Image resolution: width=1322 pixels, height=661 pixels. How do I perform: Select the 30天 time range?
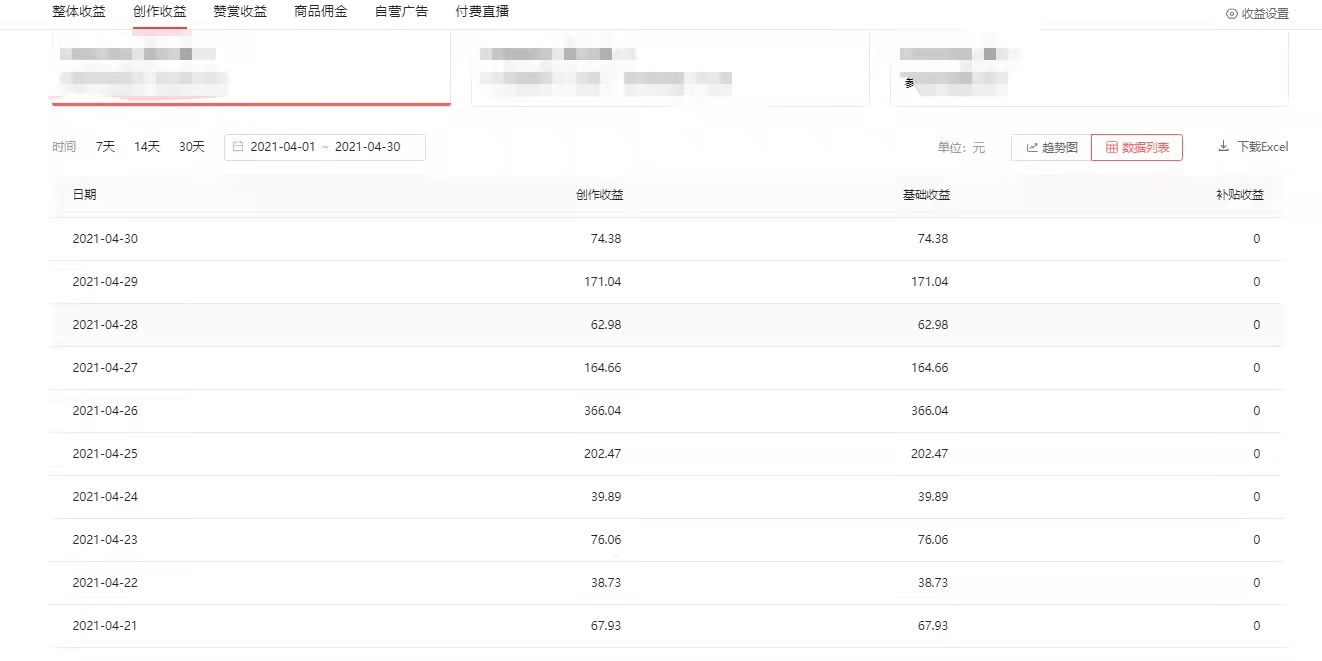(191, 147)
